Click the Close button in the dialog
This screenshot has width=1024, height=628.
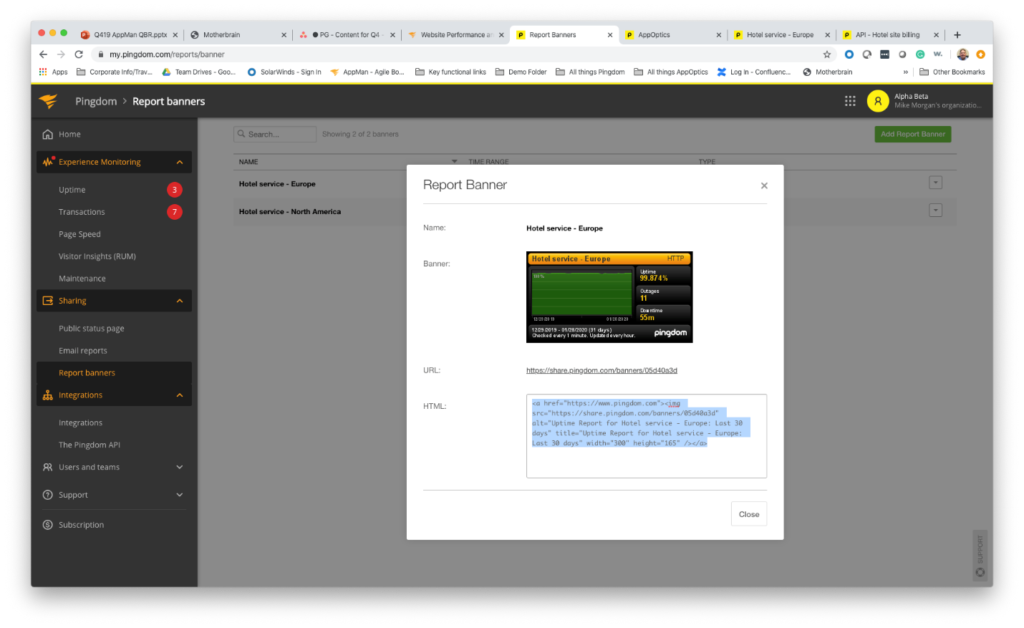click(749, 514)
